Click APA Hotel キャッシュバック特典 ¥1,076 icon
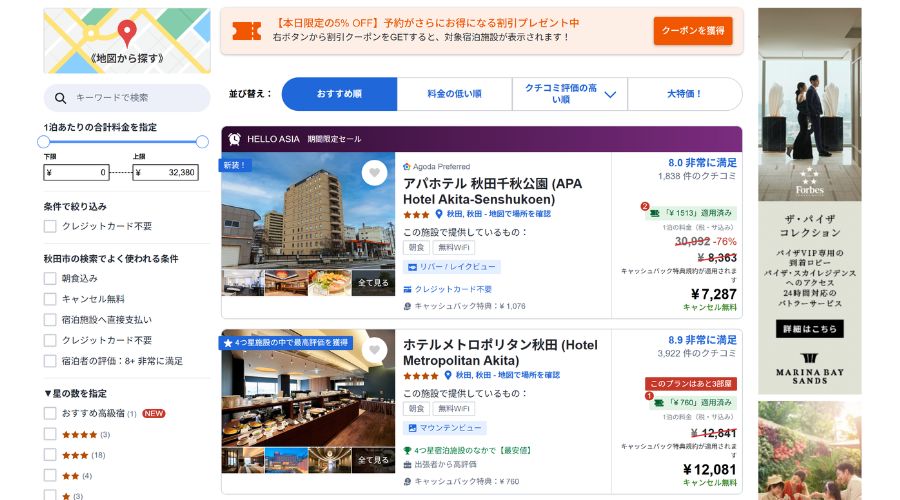Viewport: 900px width, 500px height. pyautogui.click(x=407, y=307)
